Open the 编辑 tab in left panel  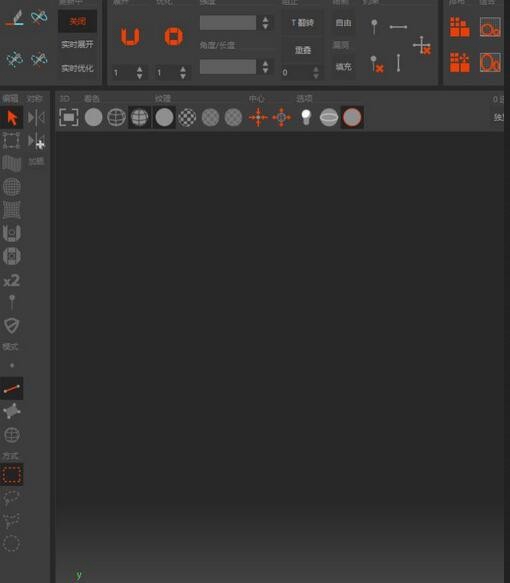(10, 99)
